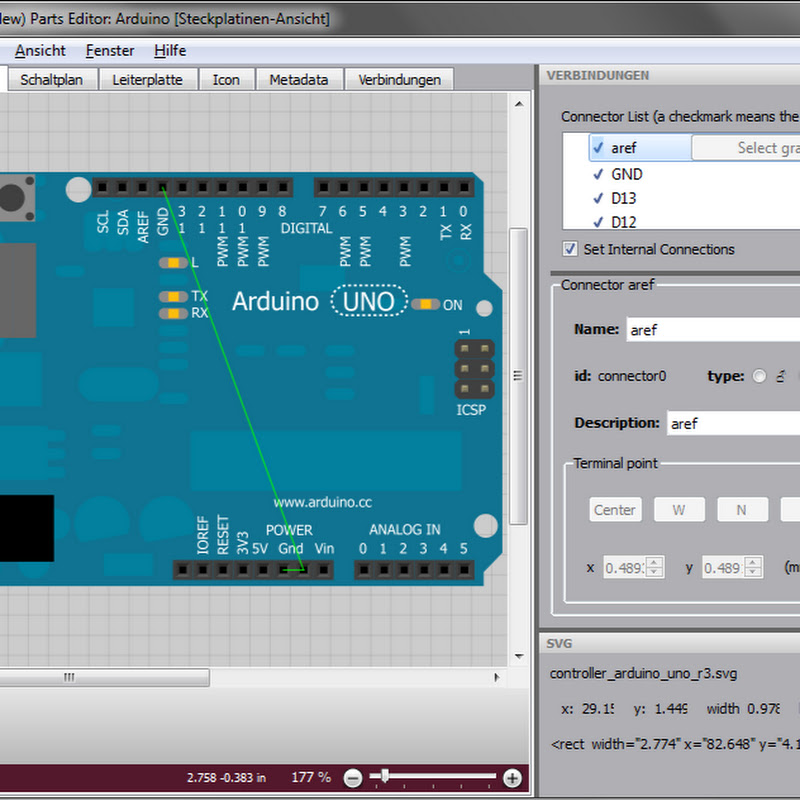The image size is (800, 800).
Task: Open the Ansicht menu
Action: (x=40, y=51)
